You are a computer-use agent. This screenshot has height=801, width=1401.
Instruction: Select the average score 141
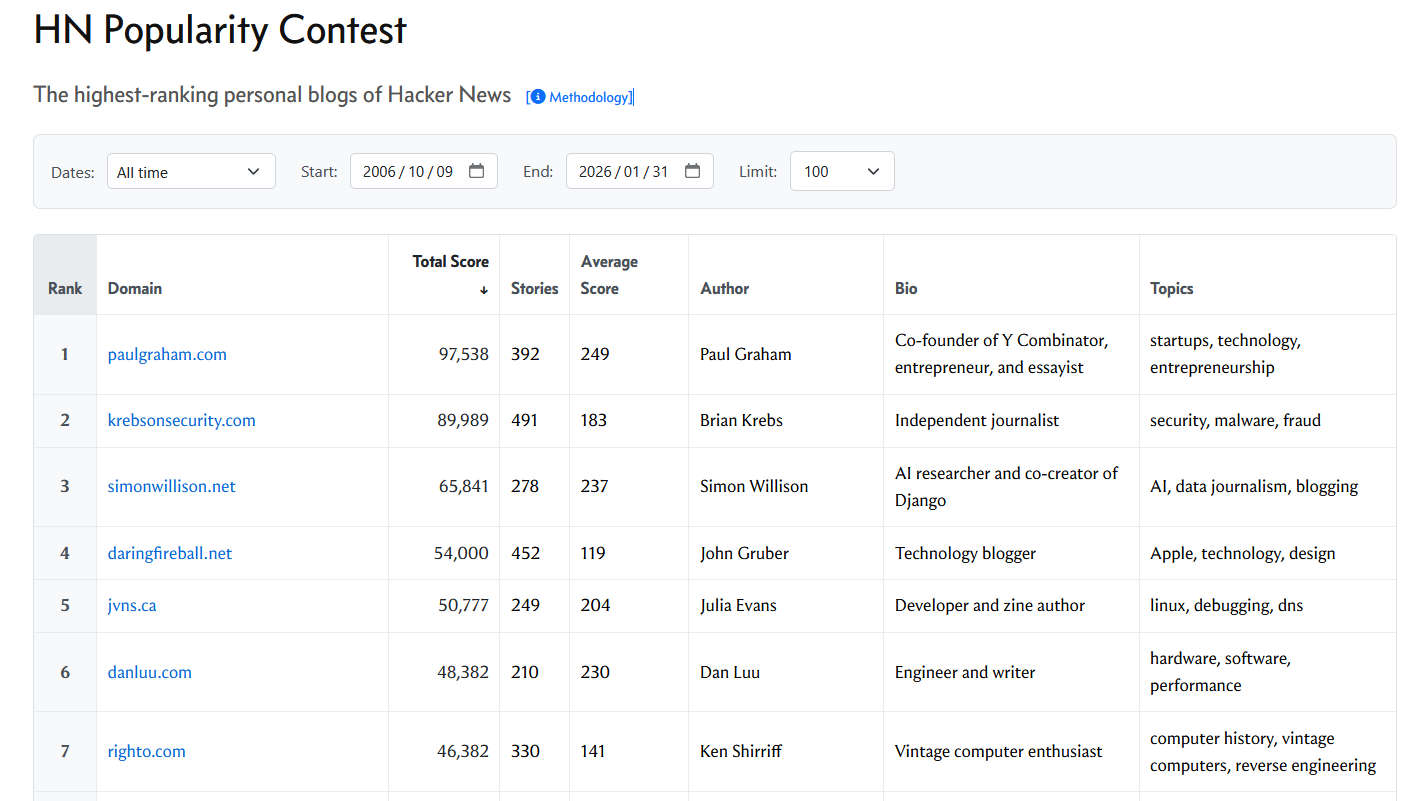point(593,751)
